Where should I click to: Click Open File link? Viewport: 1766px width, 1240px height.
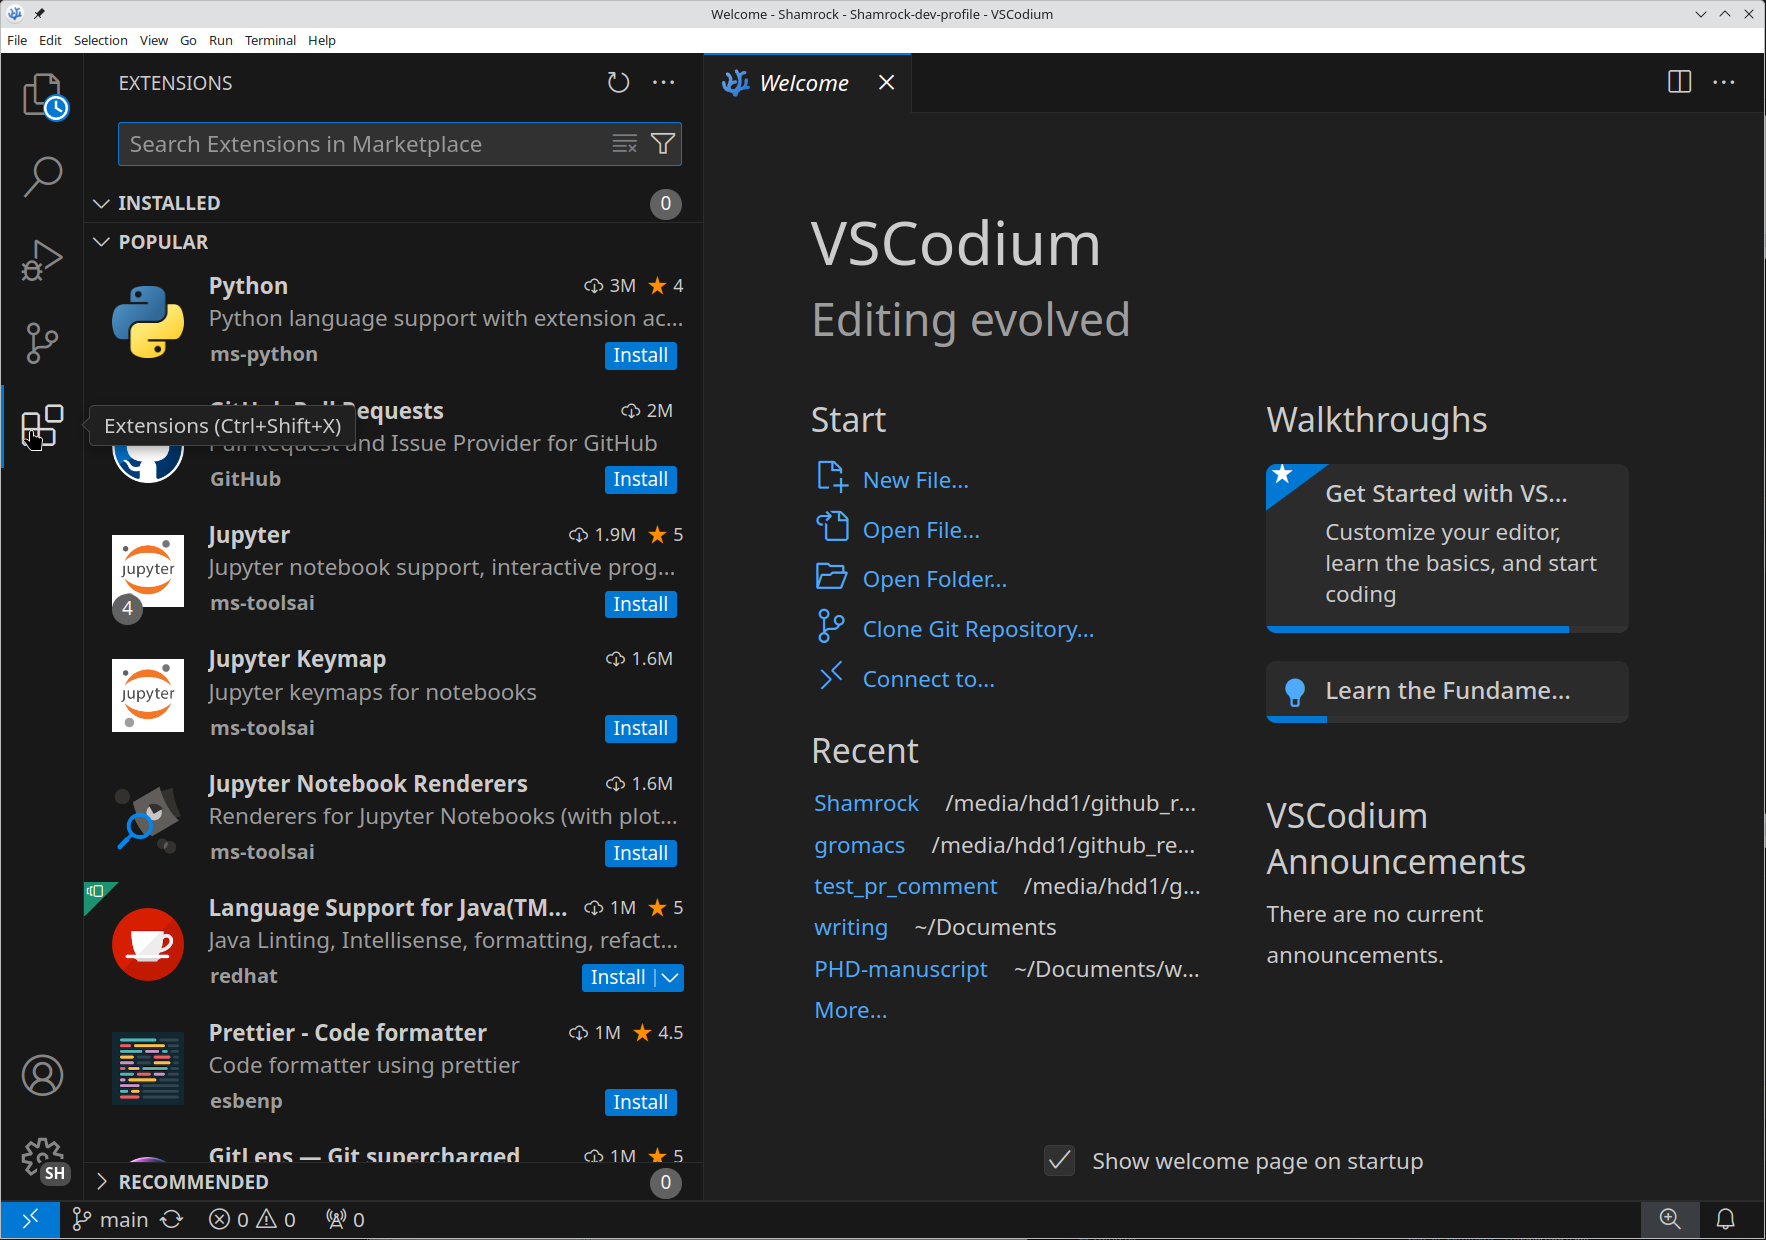click(x=921, y=530)
